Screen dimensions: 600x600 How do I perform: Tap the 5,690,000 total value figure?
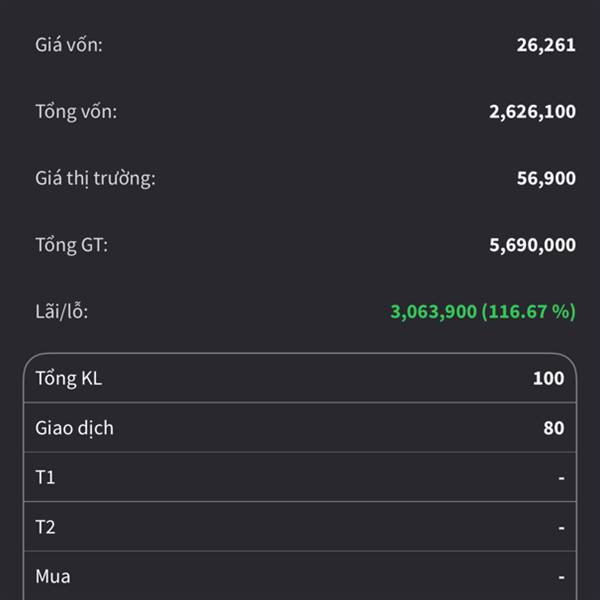532,245
